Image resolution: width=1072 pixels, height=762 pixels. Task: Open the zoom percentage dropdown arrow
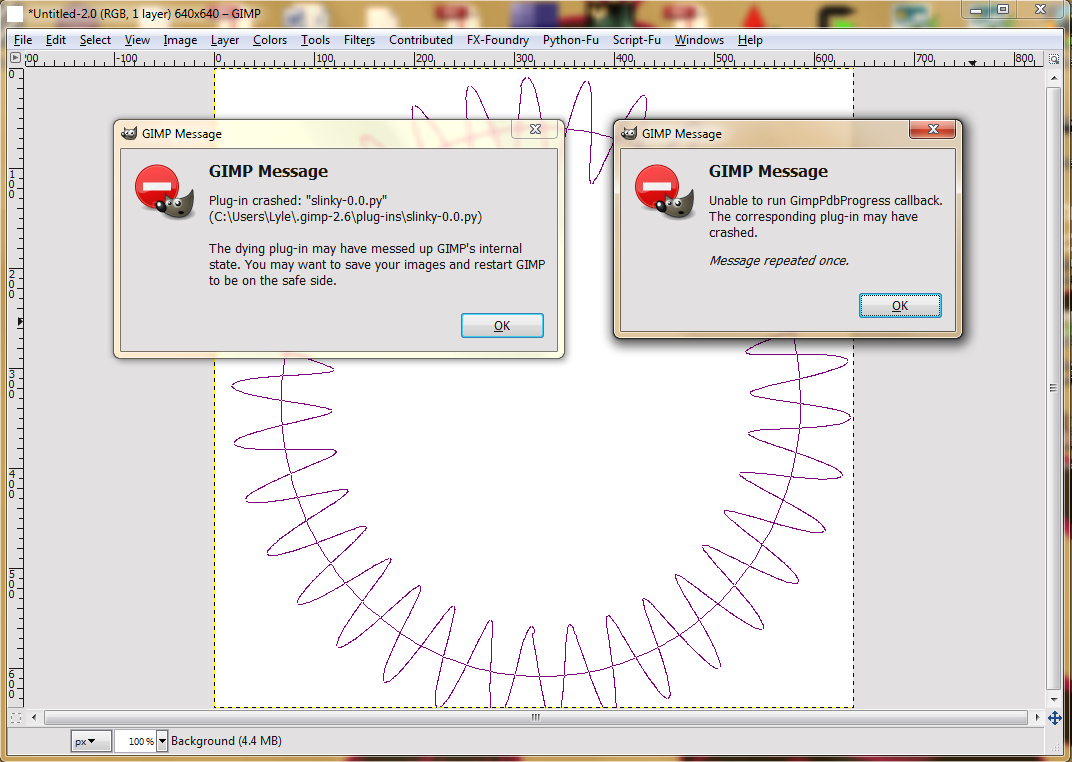[162, 741]
